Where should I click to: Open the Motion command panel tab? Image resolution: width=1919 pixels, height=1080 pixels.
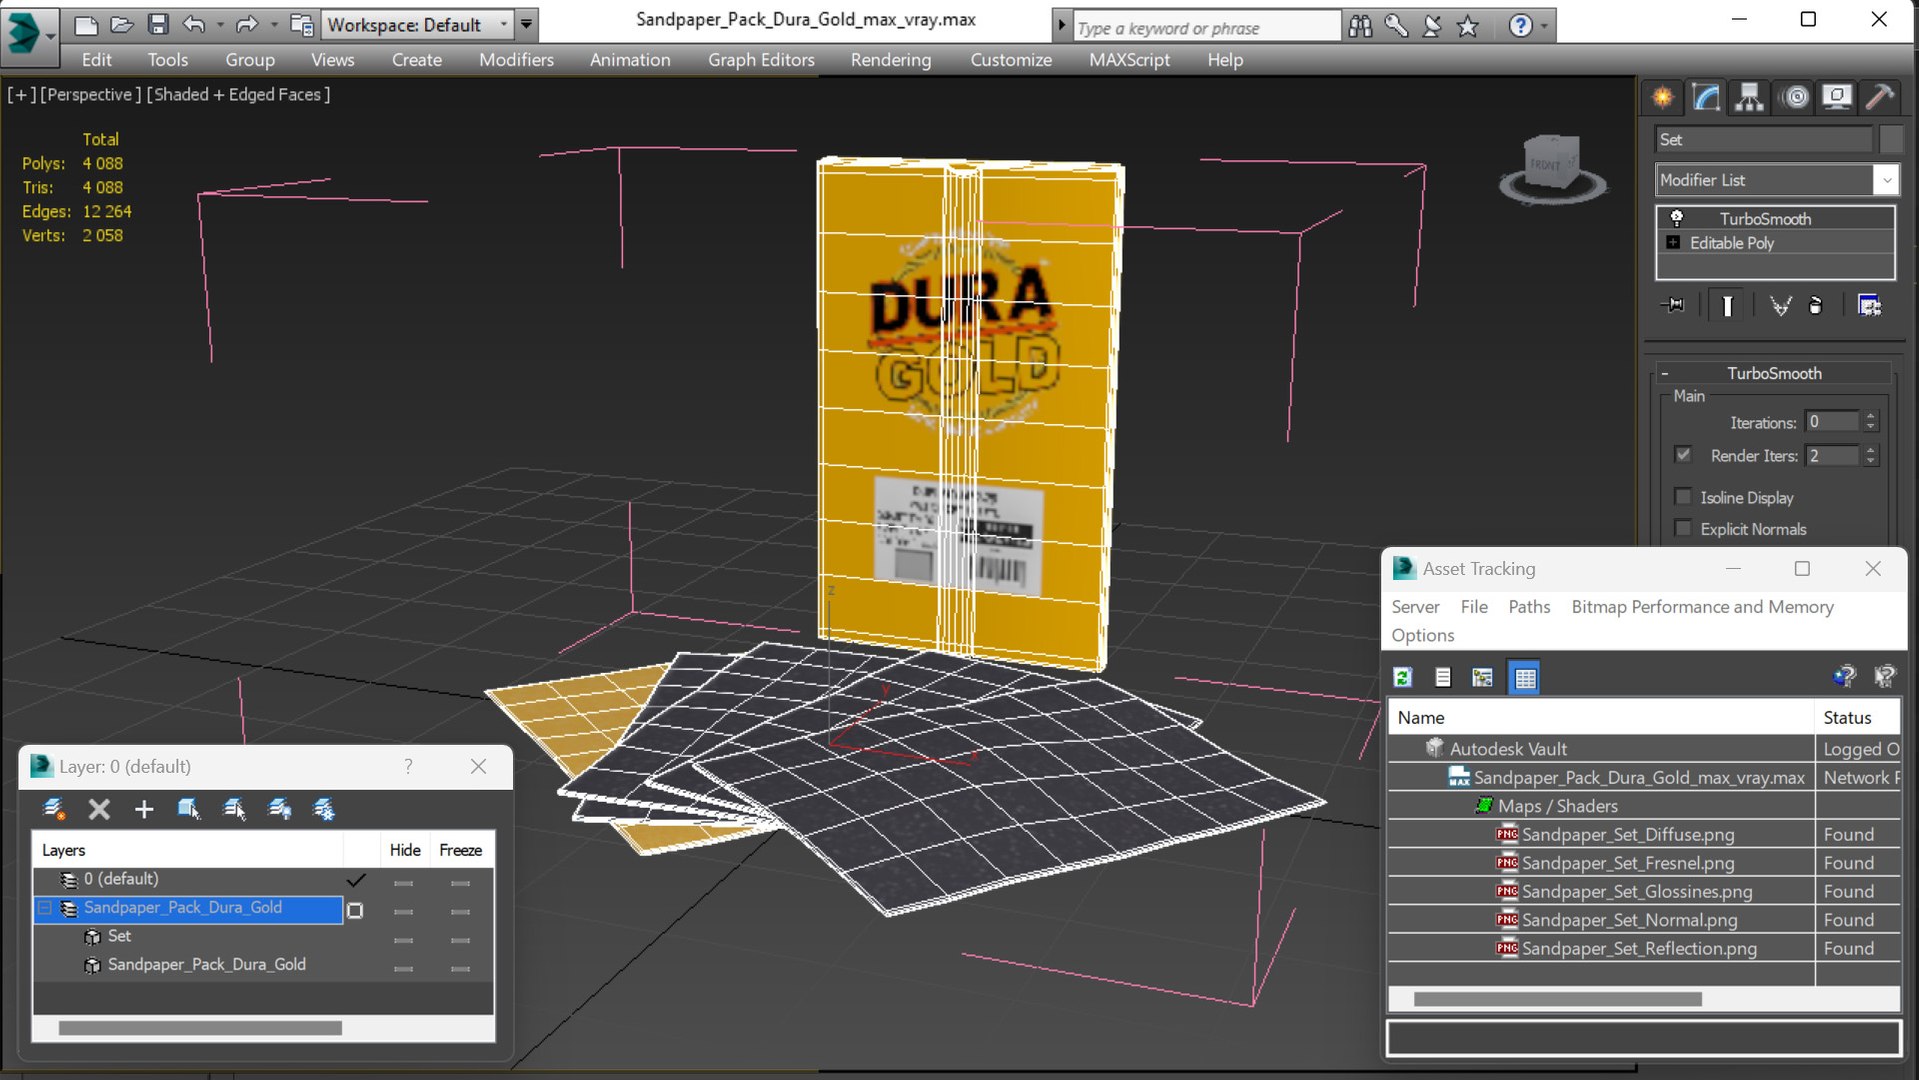click(1796, 97)
